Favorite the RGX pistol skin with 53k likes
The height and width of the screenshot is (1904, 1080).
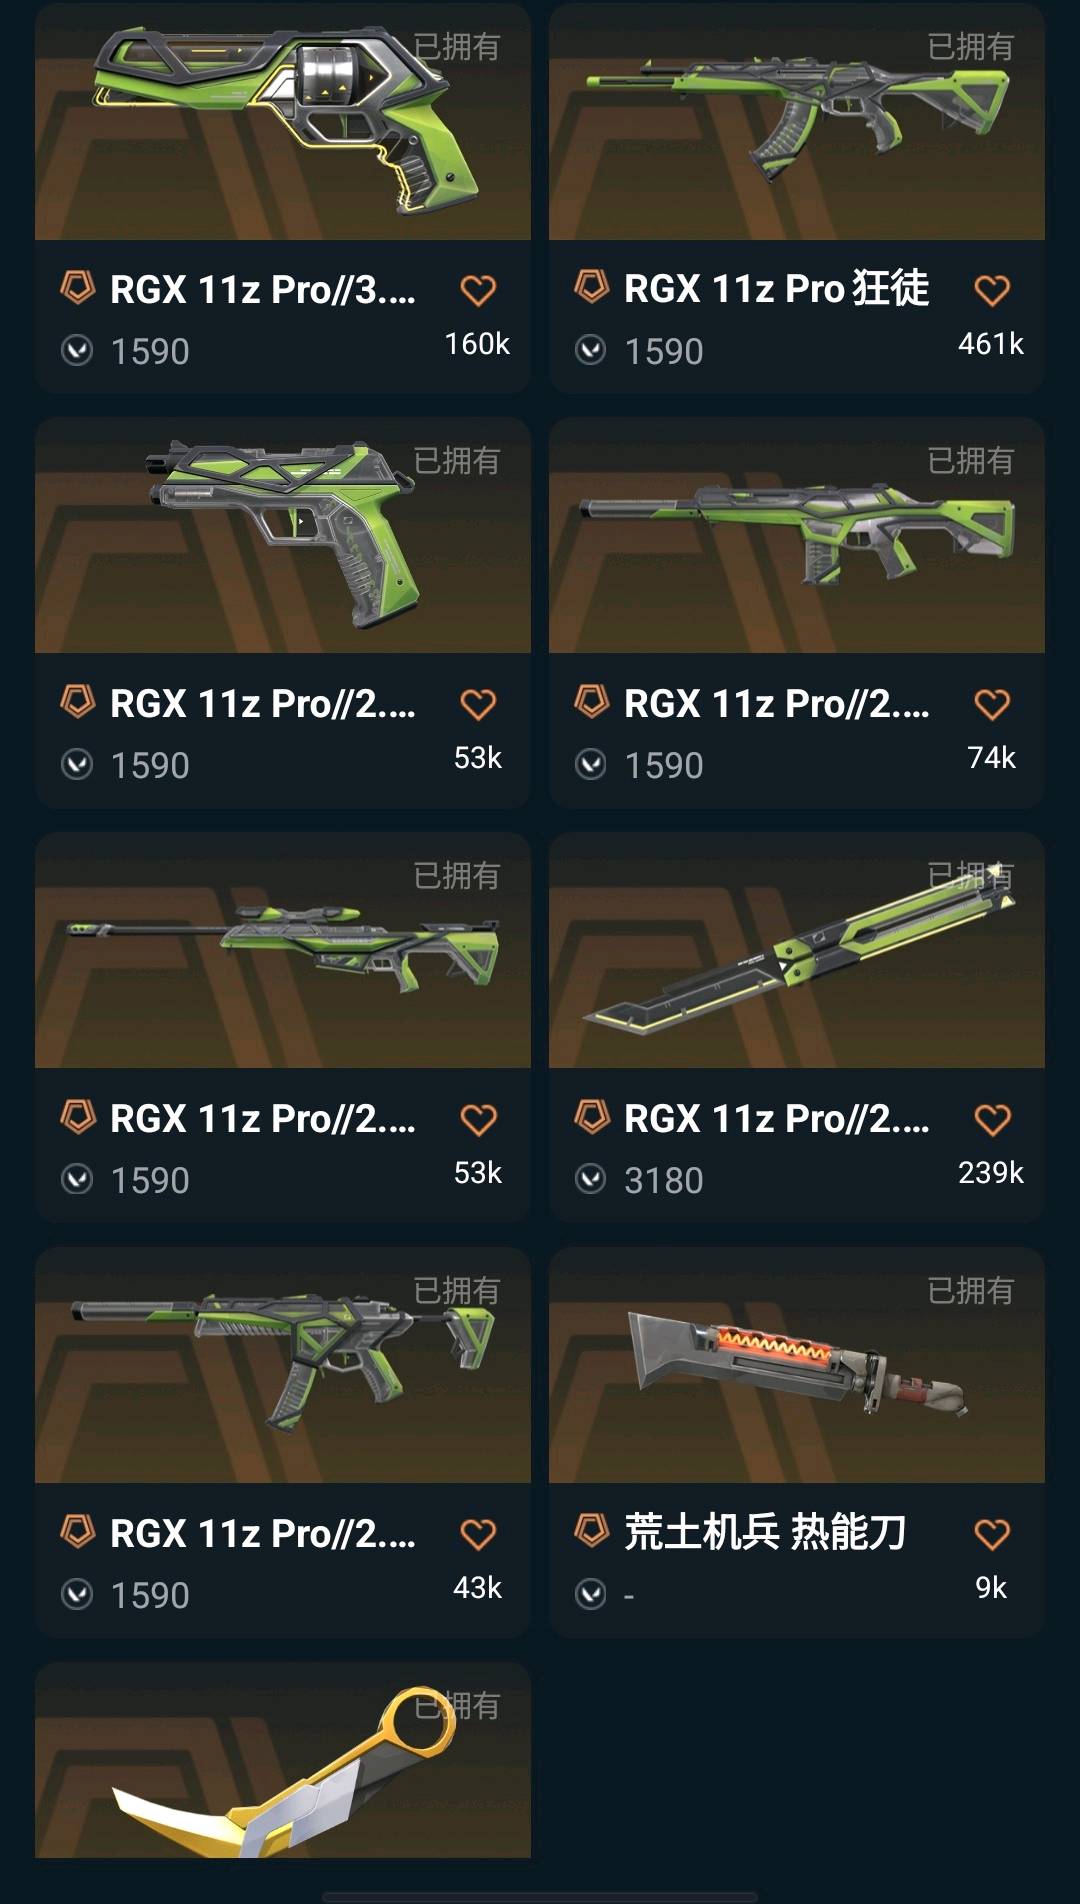(x=478, y=704)
